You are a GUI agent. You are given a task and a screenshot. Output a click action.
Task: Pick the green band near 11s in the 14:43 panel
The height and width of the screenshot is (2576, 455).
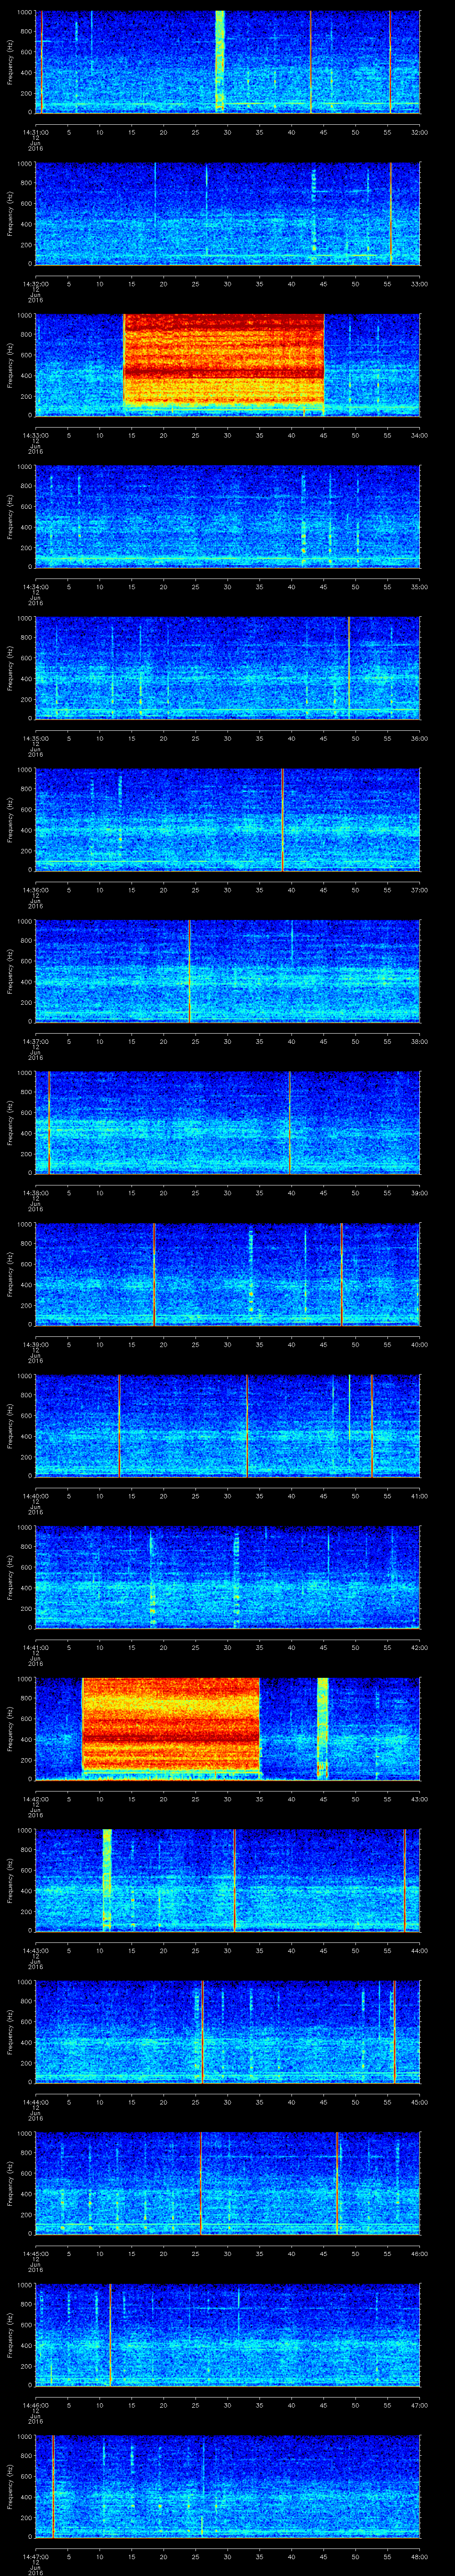(107, 1879)
